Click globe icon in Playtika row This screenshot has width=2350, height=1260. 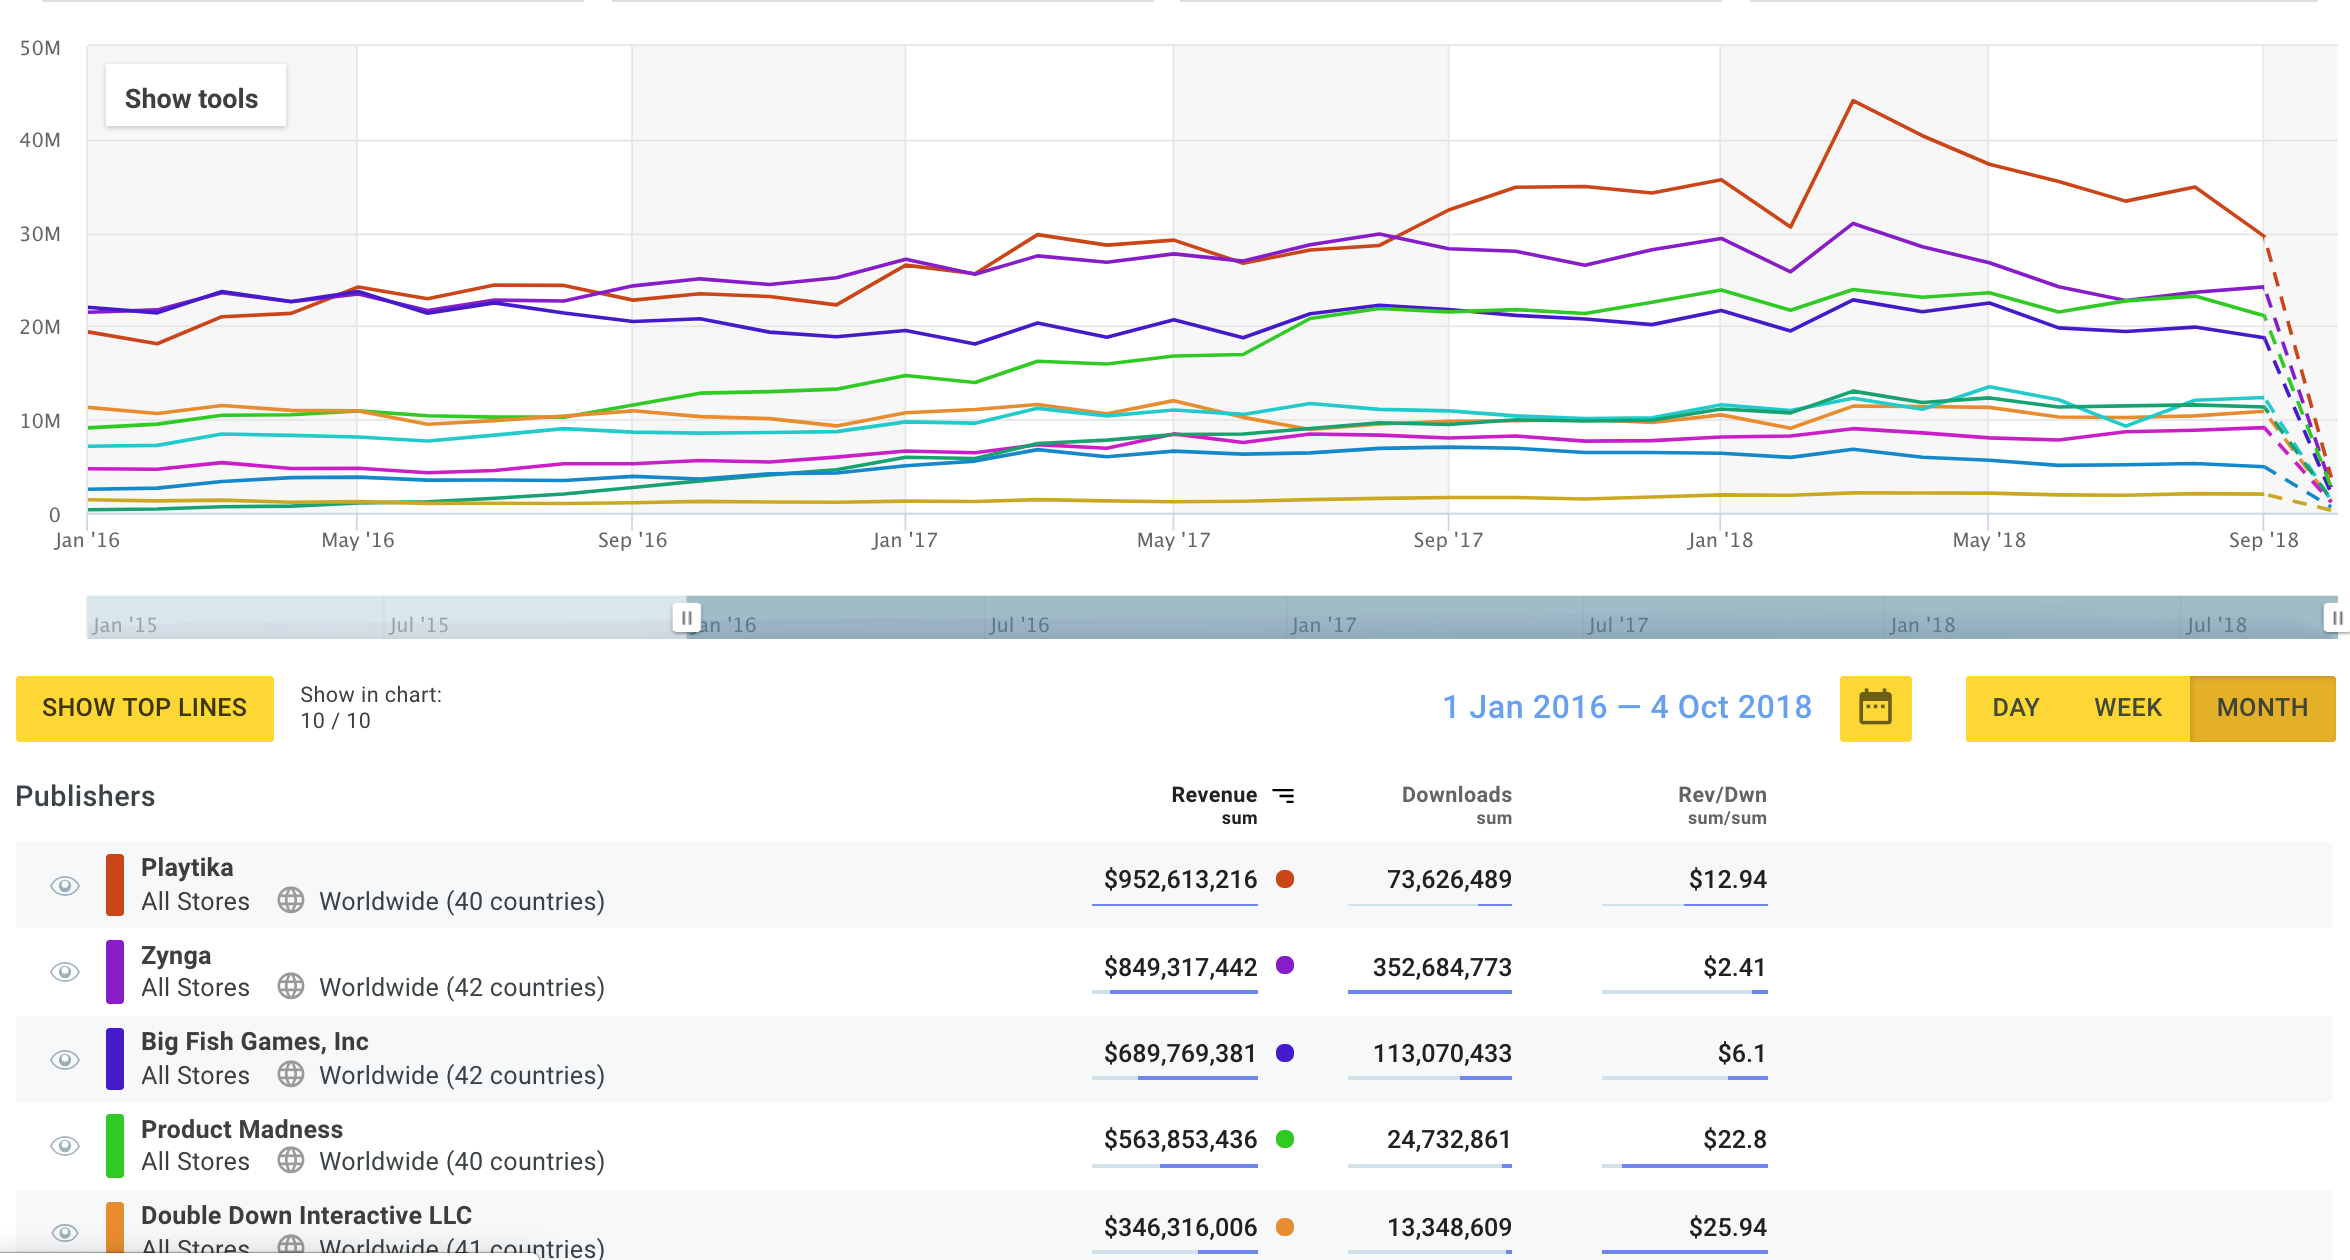[291, 900]
